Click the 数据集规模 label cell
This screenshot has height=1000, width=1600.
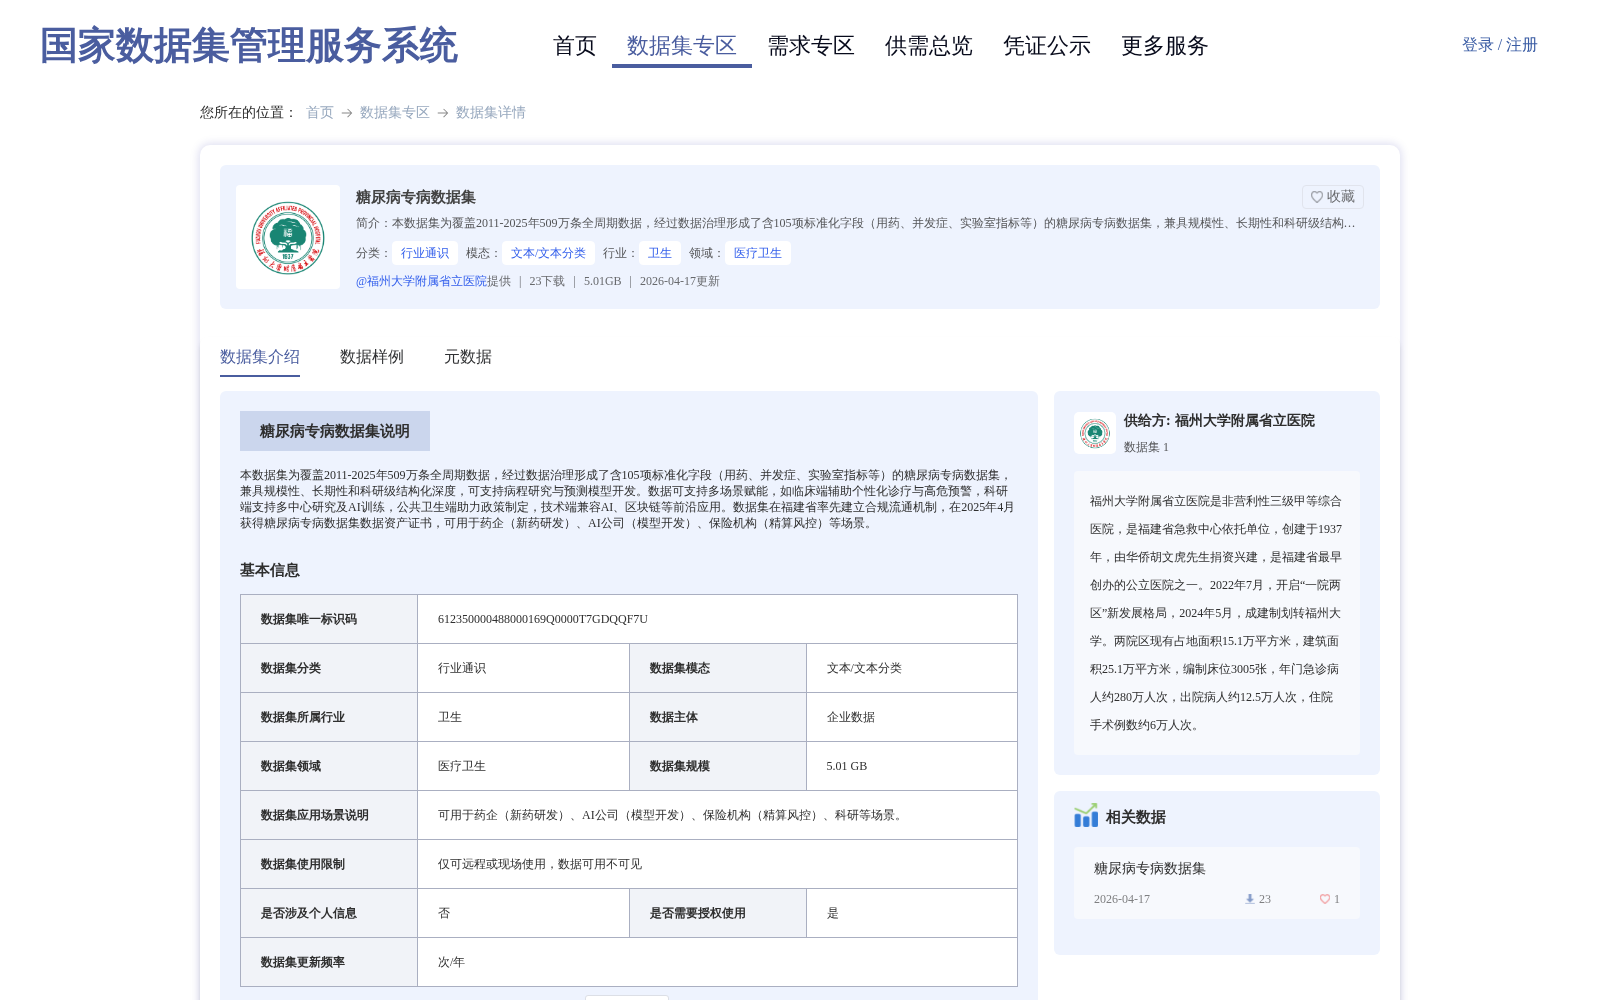point(718,766)
